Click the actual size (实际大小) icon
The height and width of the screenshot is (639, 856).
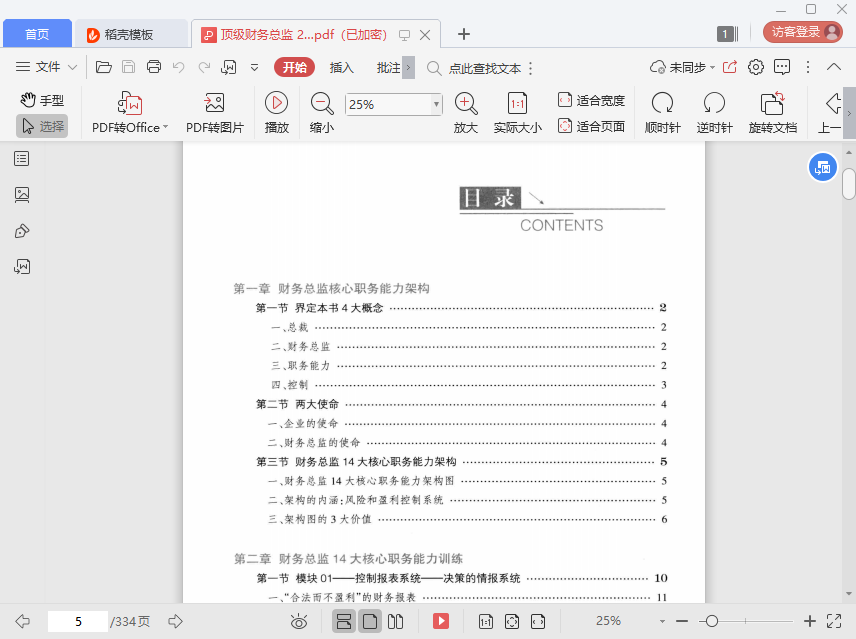(x=517, y=103)
